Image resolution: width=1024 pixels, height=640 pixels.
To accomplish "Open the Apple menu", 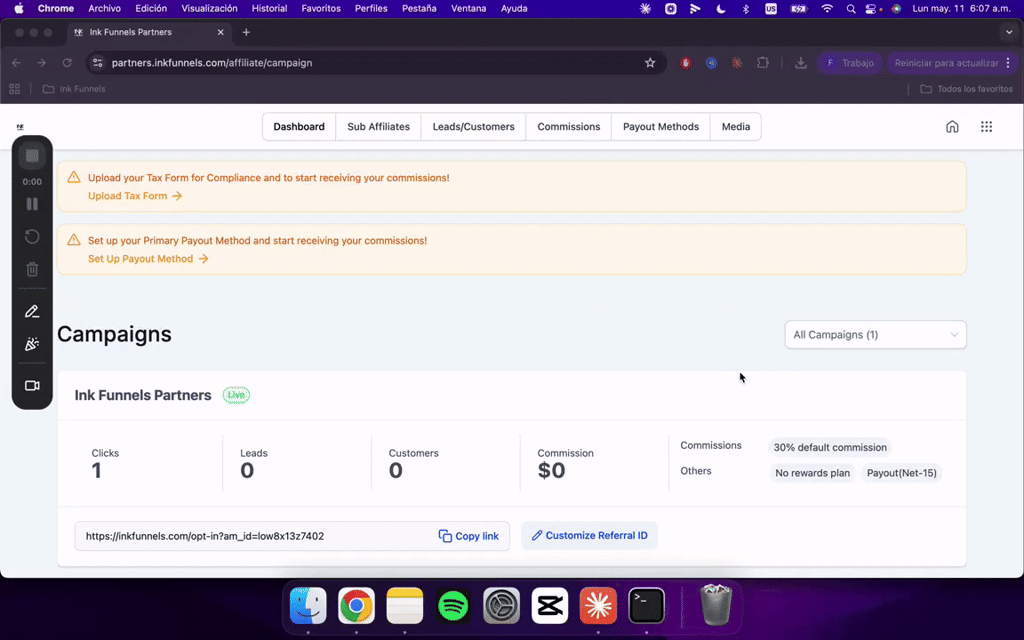I will click(19, 8).
